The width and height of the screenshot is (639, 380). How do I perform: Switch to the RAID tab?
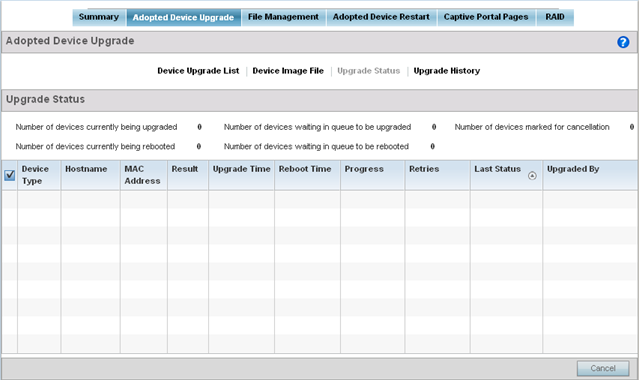click(555, 17)
